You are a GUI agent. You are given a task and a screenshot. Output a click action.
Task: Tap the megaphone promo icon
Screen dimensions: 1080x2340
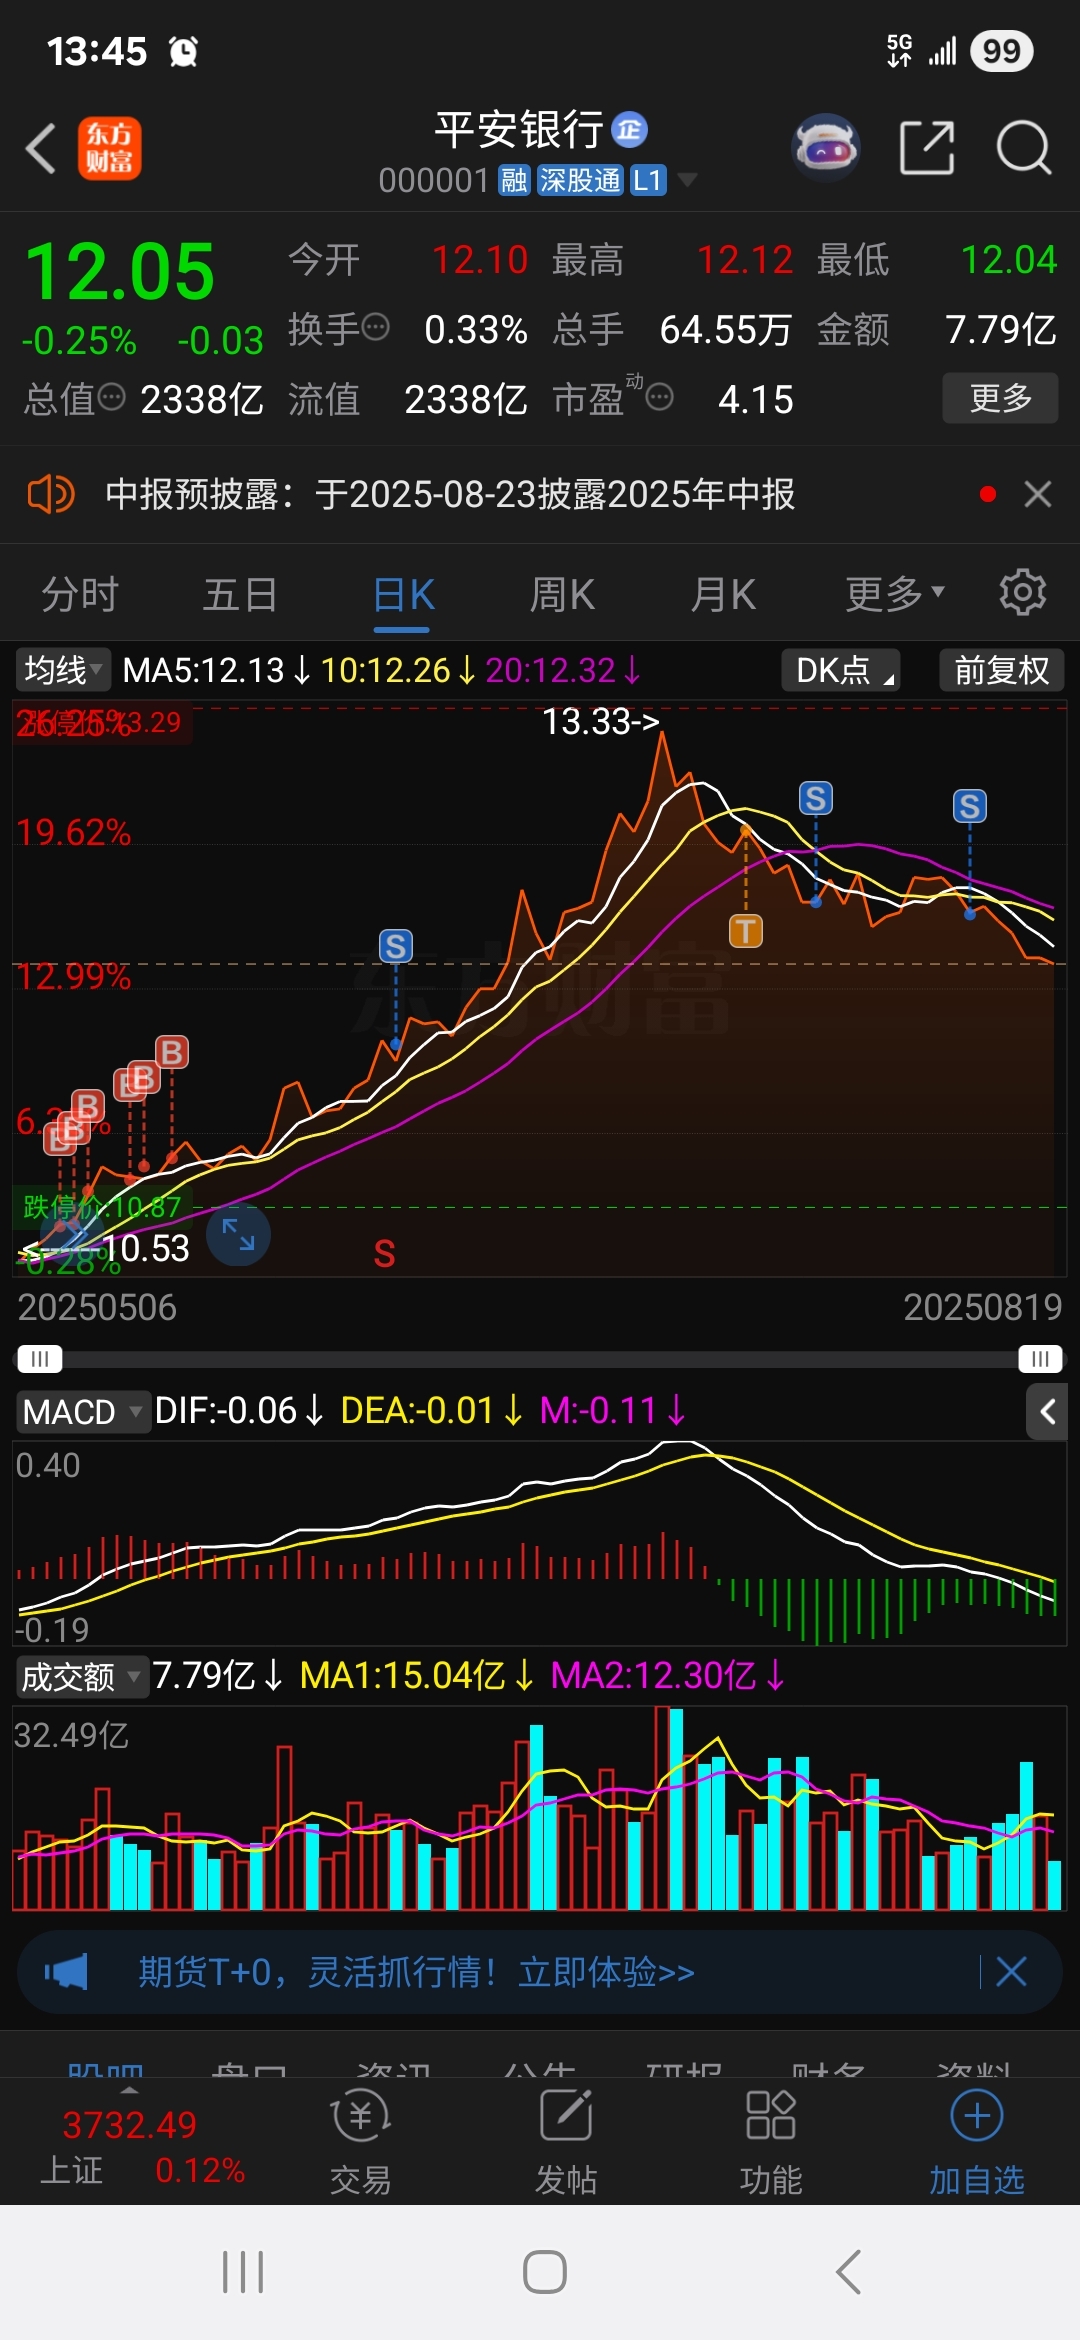(66, 1972)
